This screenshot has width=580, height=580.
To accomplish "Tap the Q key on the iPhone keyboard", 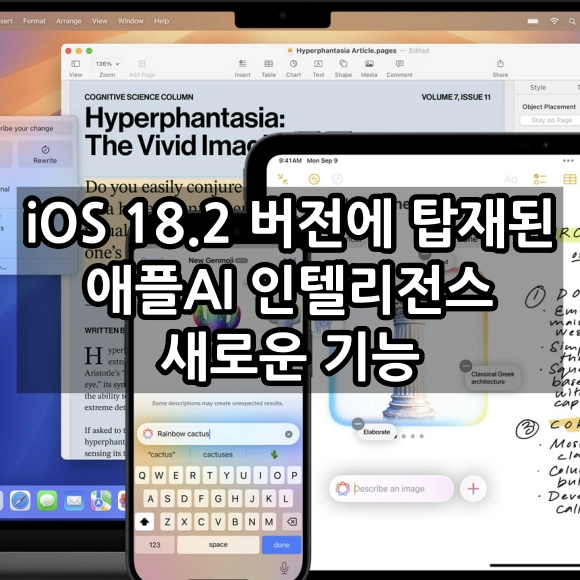I will (142, 475).
